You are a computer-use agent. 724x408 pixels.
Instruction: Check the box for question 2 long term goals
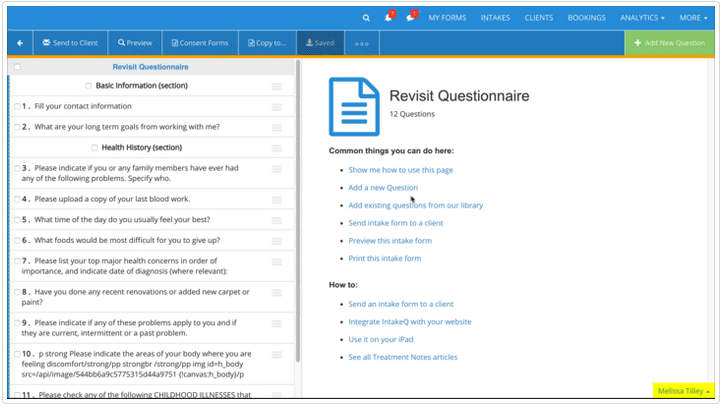17,127
